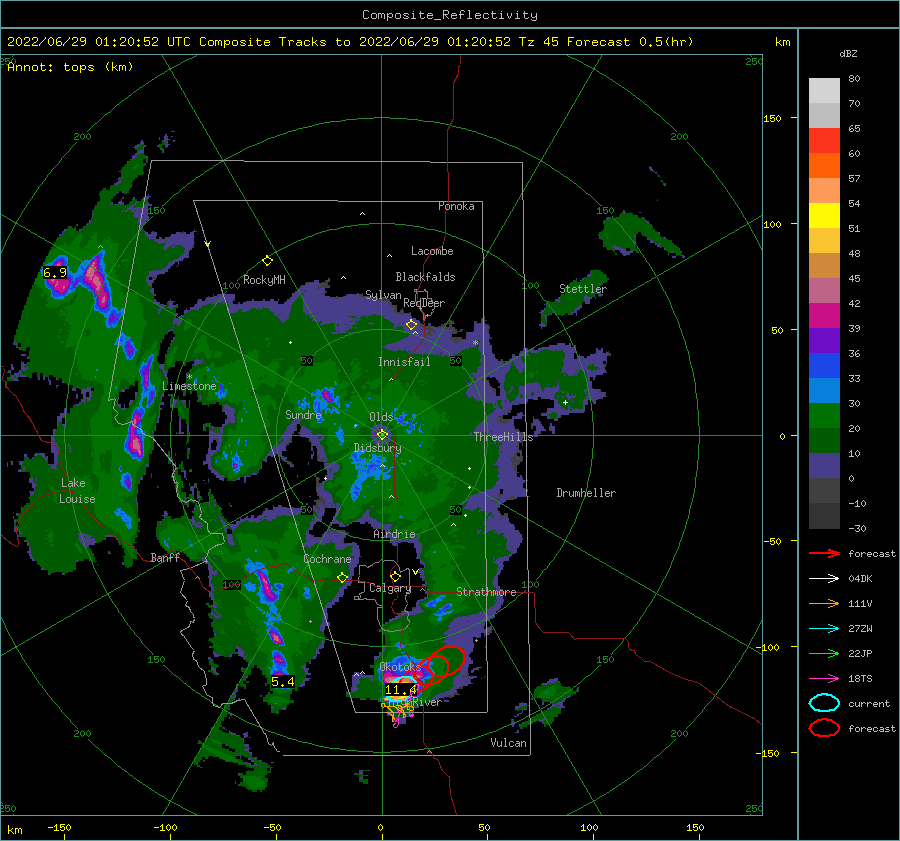
Task: Click the cyan current ellipse legend icon
Action: click(824, 703)
